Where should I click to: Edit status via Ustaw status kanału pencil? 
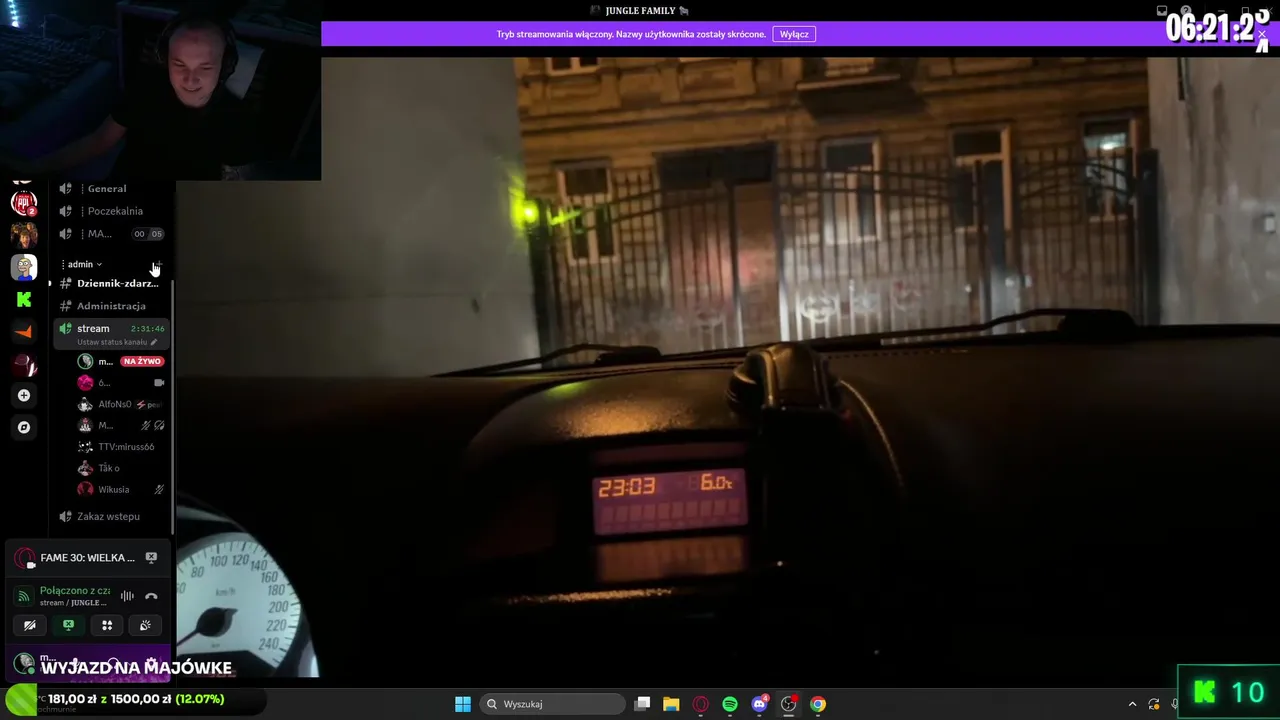click(x=154, y=342)
